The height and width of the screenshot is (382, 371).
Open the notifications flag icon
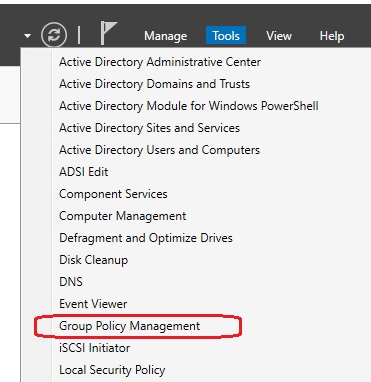[109, 33]
